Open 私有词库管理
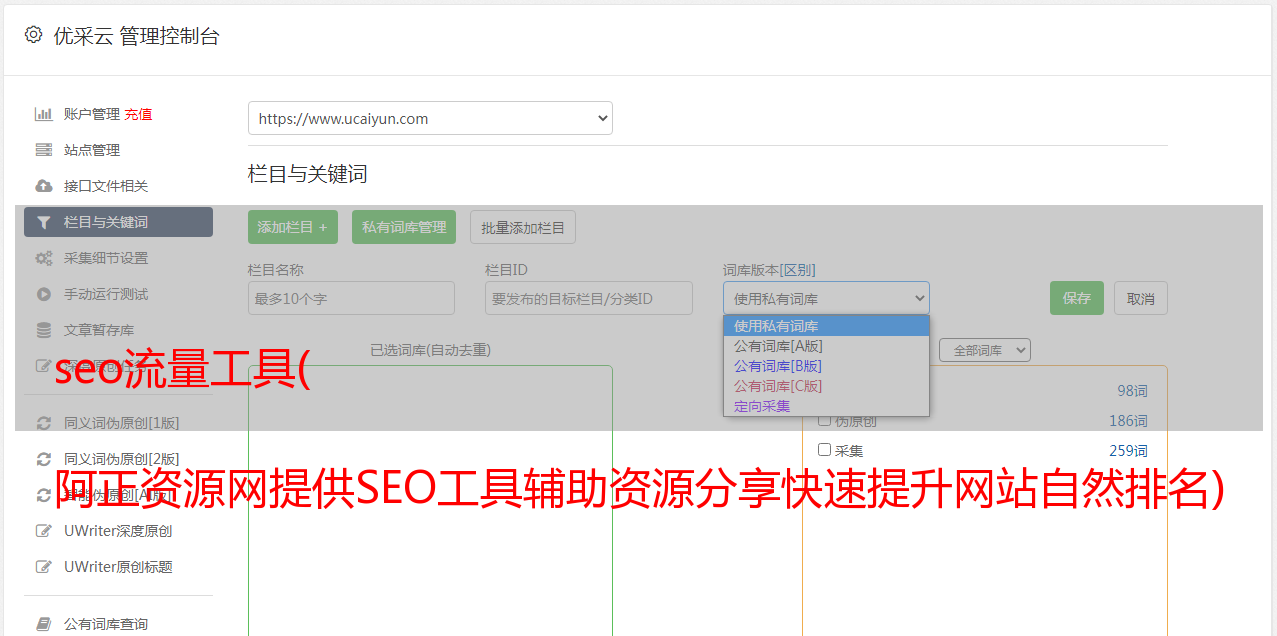Viewport: 1277px width, 636px height. point(404,227)
